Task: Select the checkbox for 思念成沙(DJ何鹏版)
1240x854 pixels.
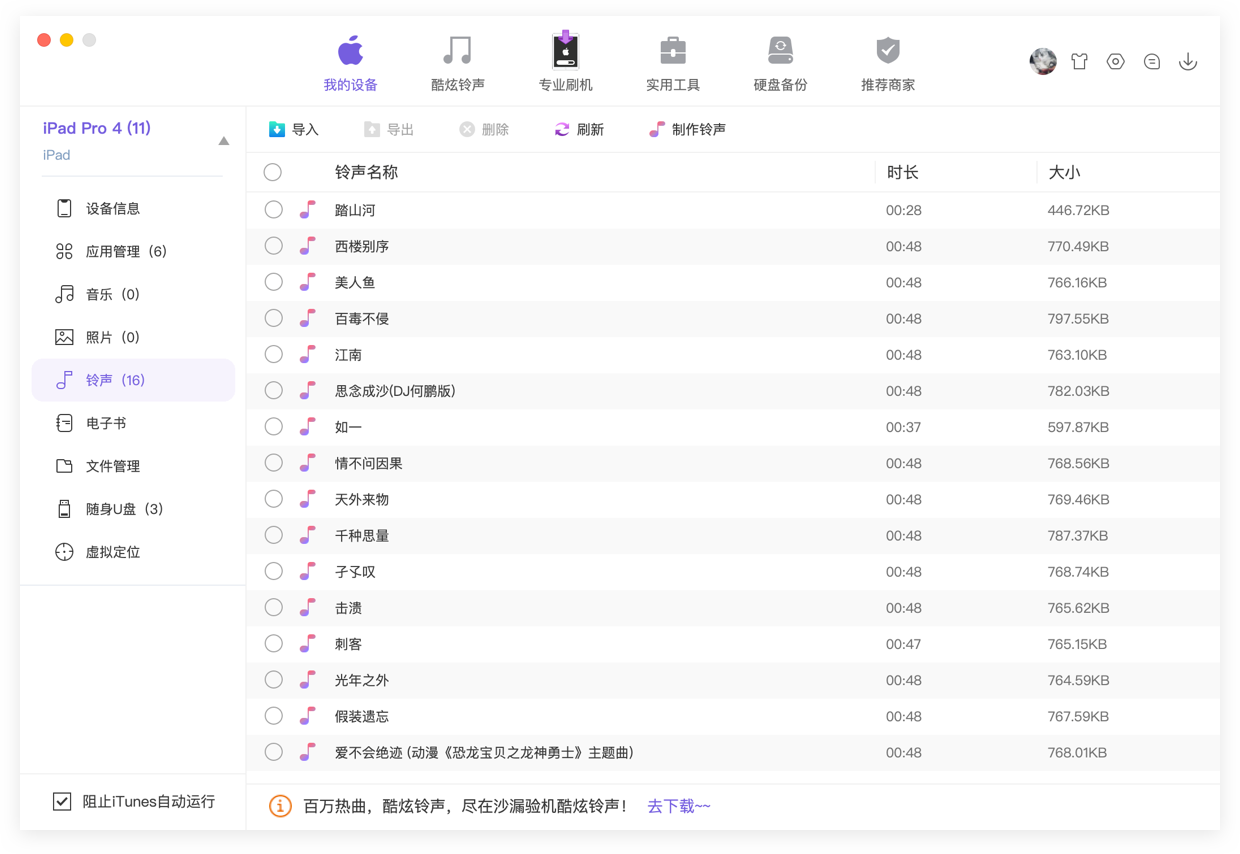Action: 273,391
